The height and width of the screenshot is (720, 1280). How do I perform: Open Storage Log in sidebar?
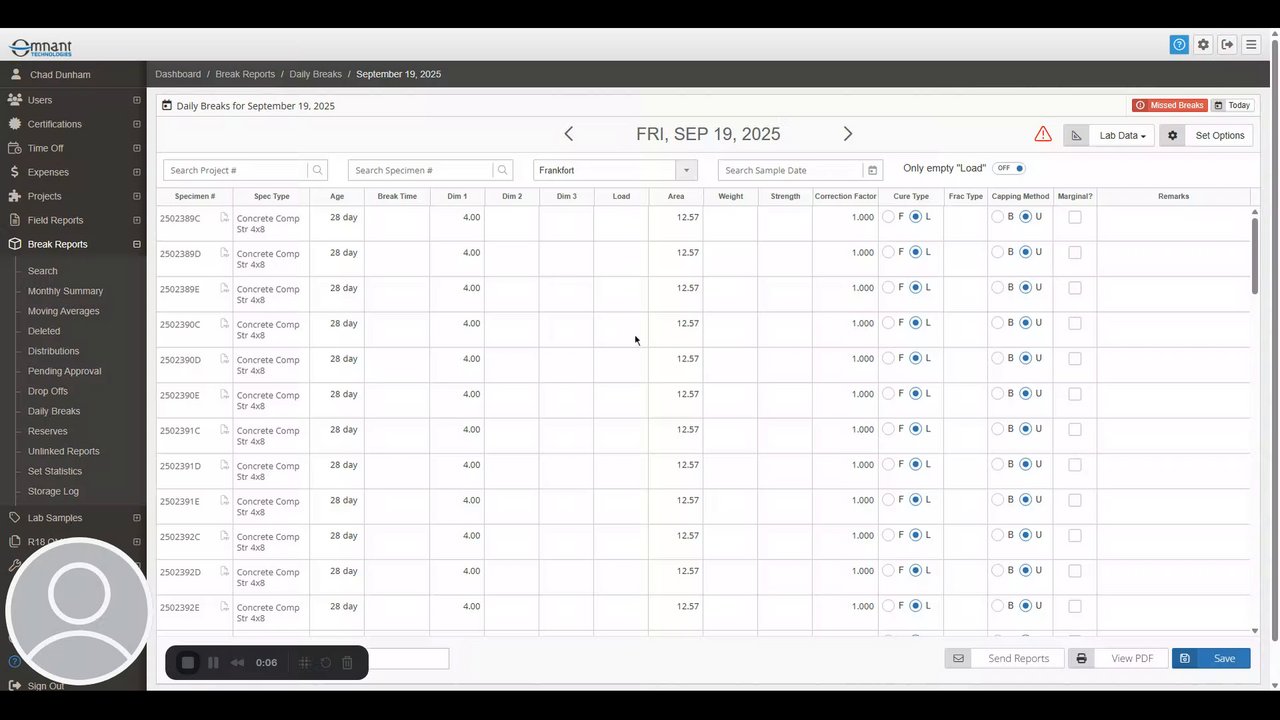click(x=53, y=491)
